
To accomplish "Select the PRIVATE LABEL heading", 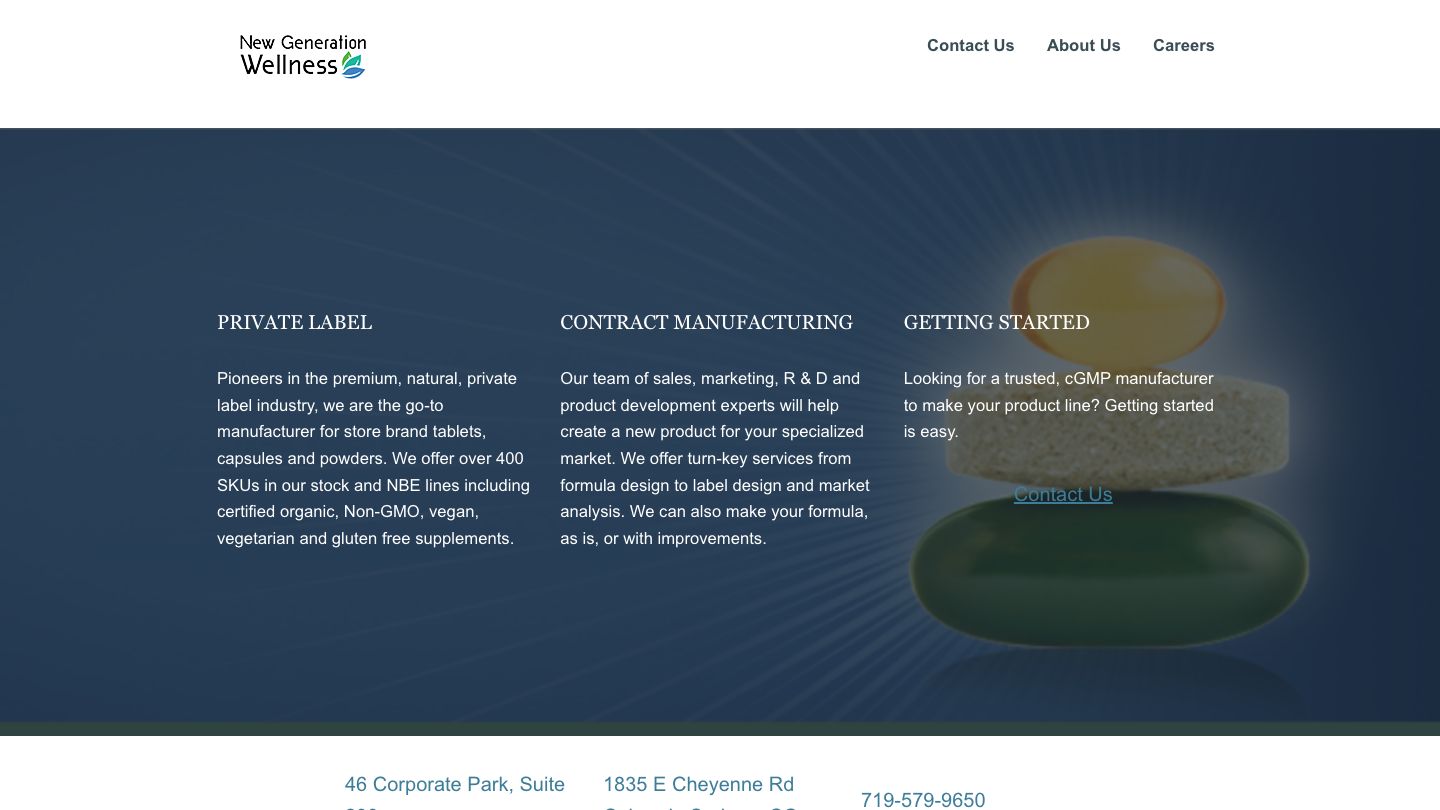I will click(294, 322).
